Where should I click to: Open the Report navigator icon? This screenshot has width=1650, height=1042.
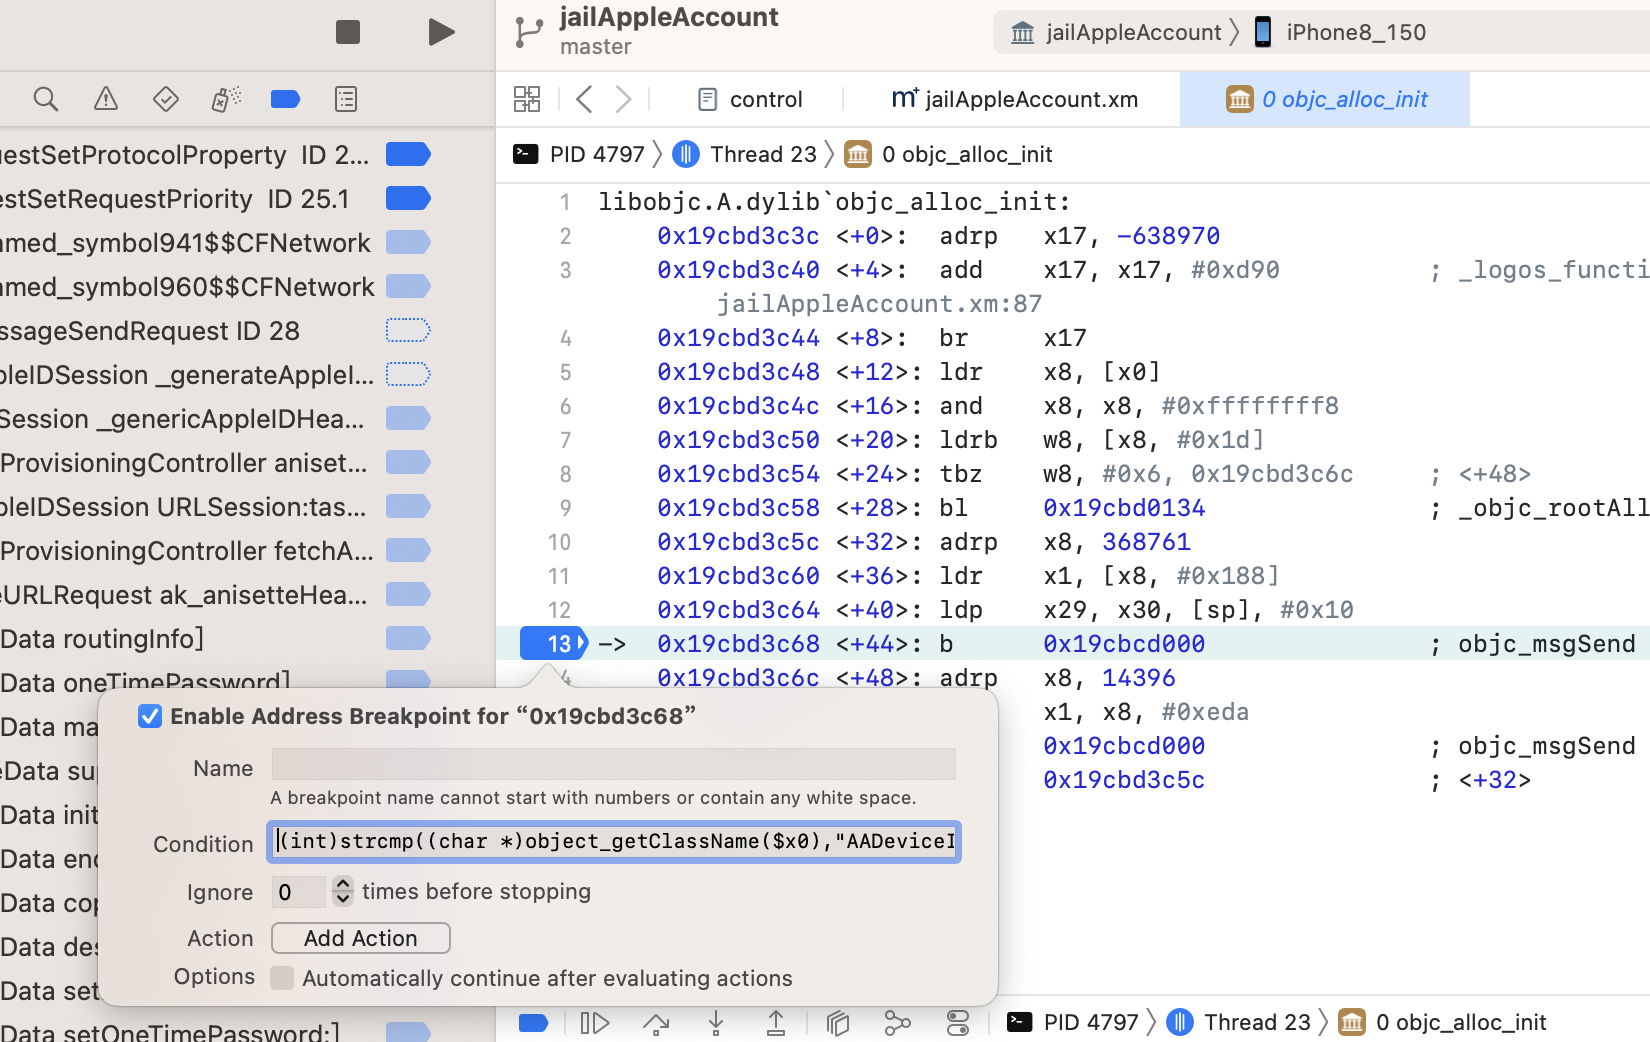[346, 99]
